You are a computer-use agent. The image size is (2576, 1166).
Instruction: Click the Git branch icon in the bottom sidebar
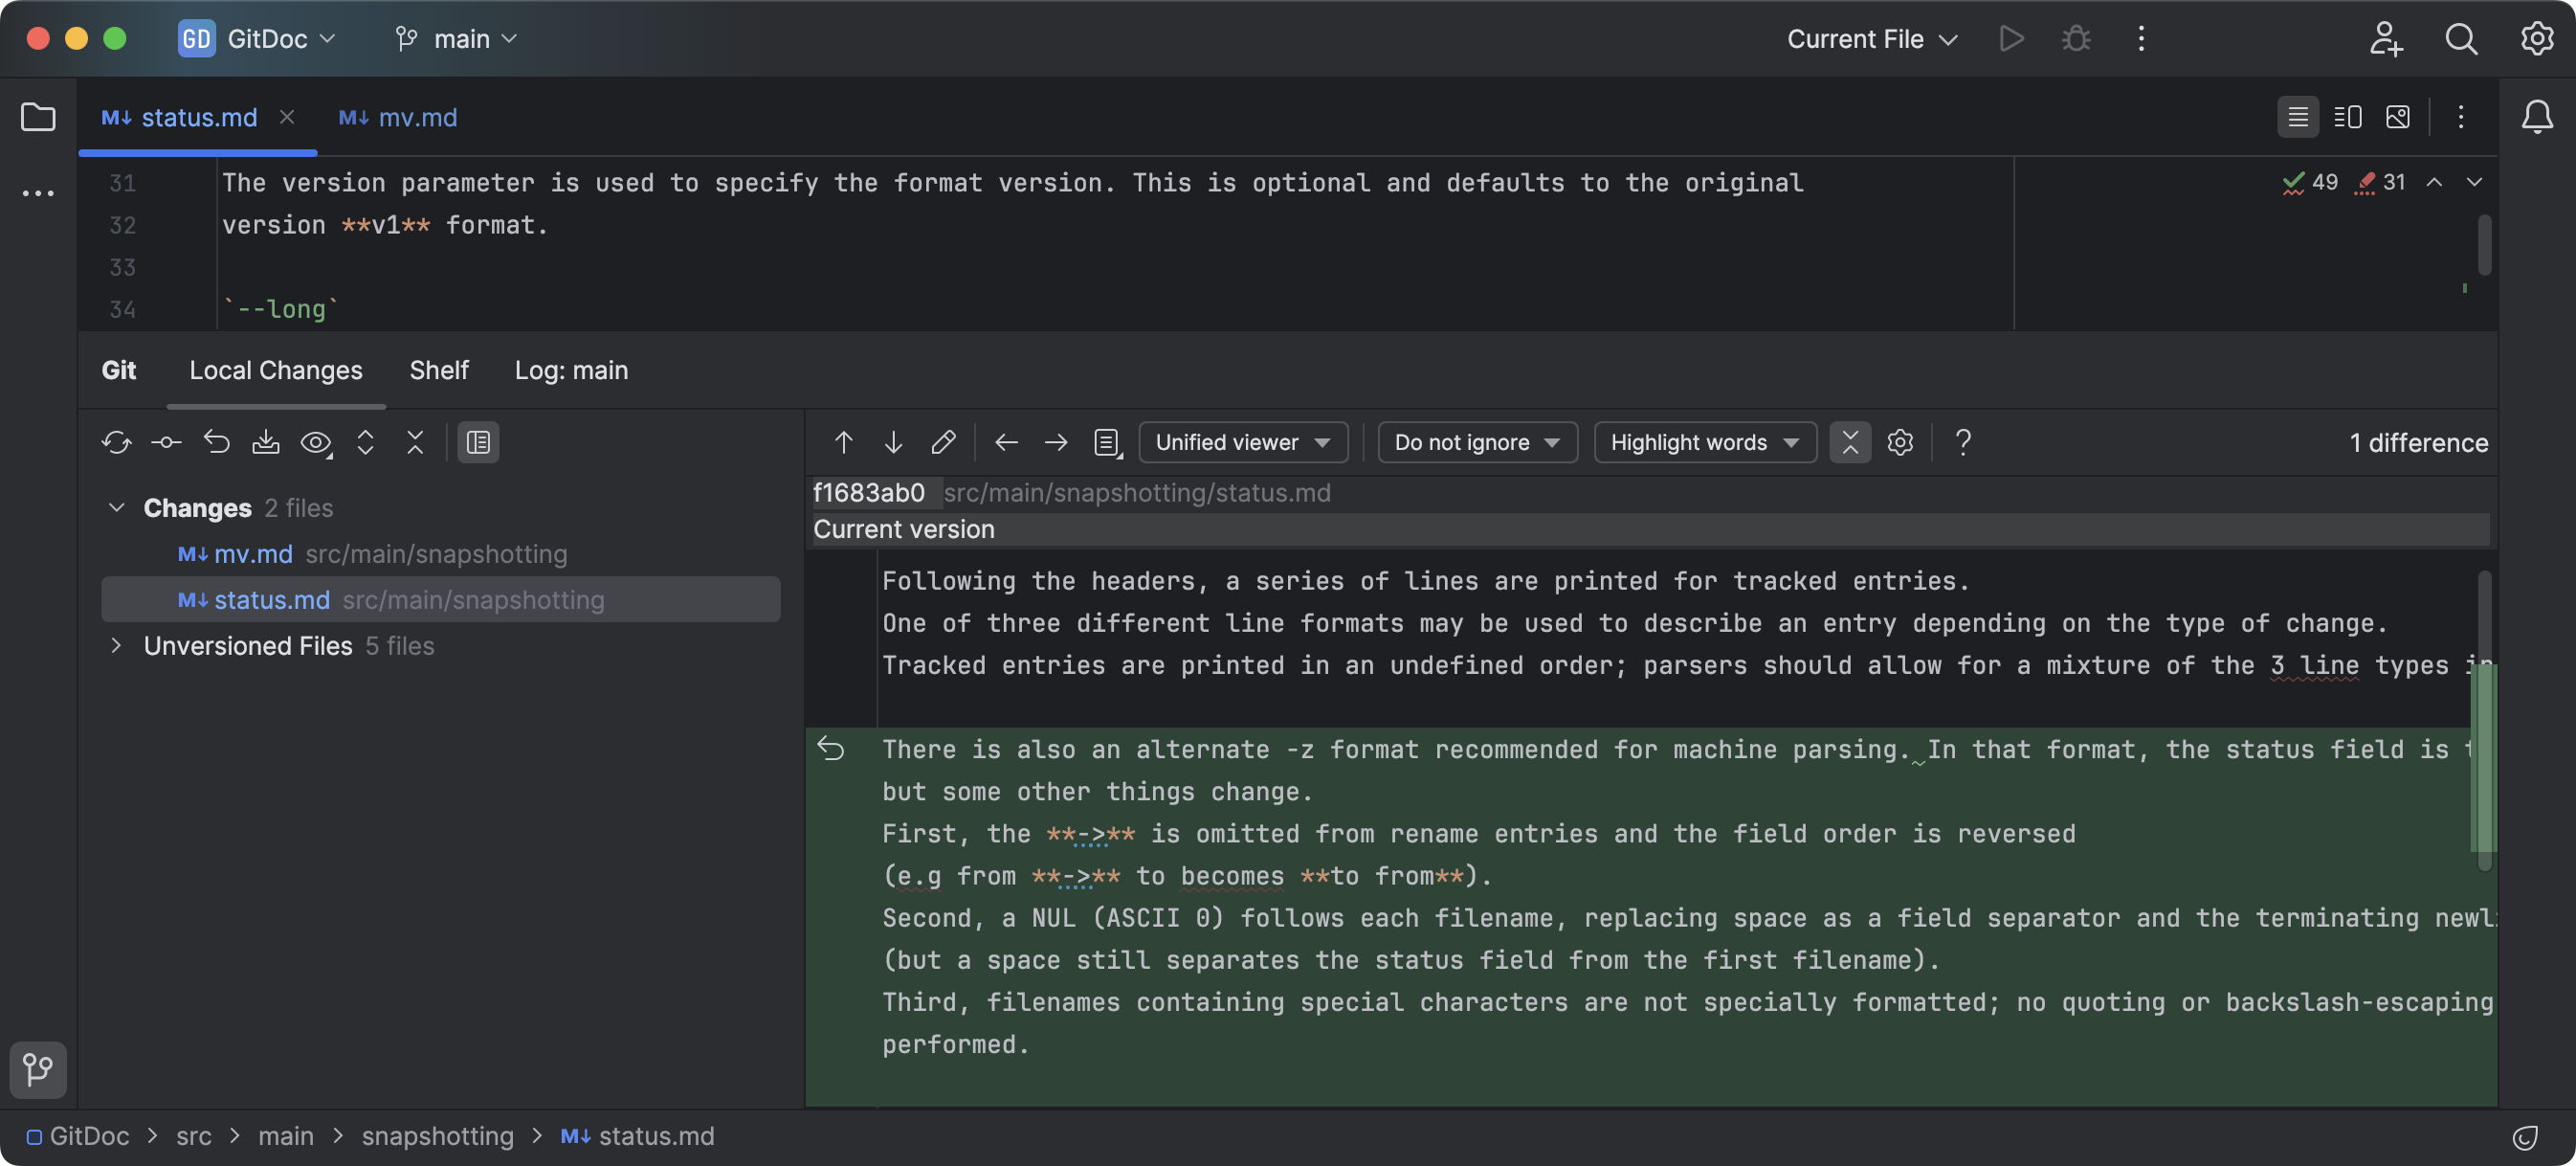(x=38, y=1070)
